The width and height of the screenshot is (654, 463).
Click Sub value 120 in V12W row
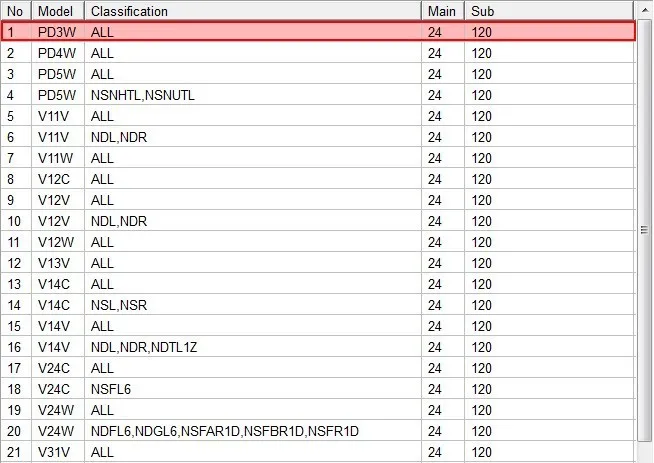click(x=549, y=242)
